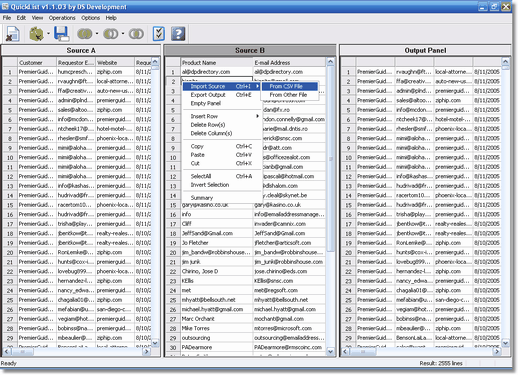This screenshot has width=518, height=375.
Task: Click the Customer column header in Source A
Action: click(37, 62)
